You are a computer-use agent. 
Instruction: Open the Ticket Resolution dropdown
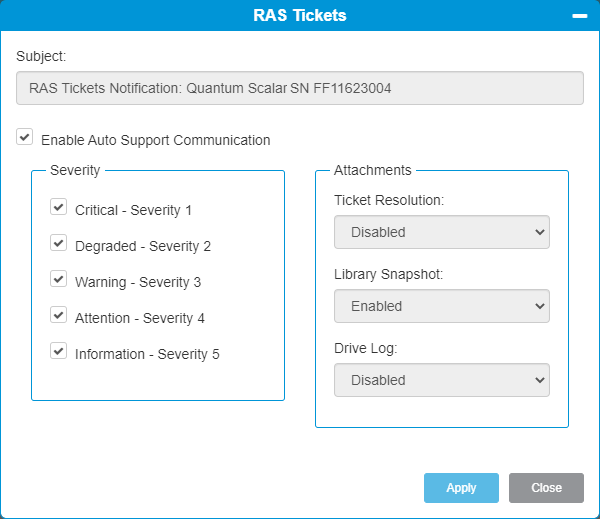[x=442, y=232]
